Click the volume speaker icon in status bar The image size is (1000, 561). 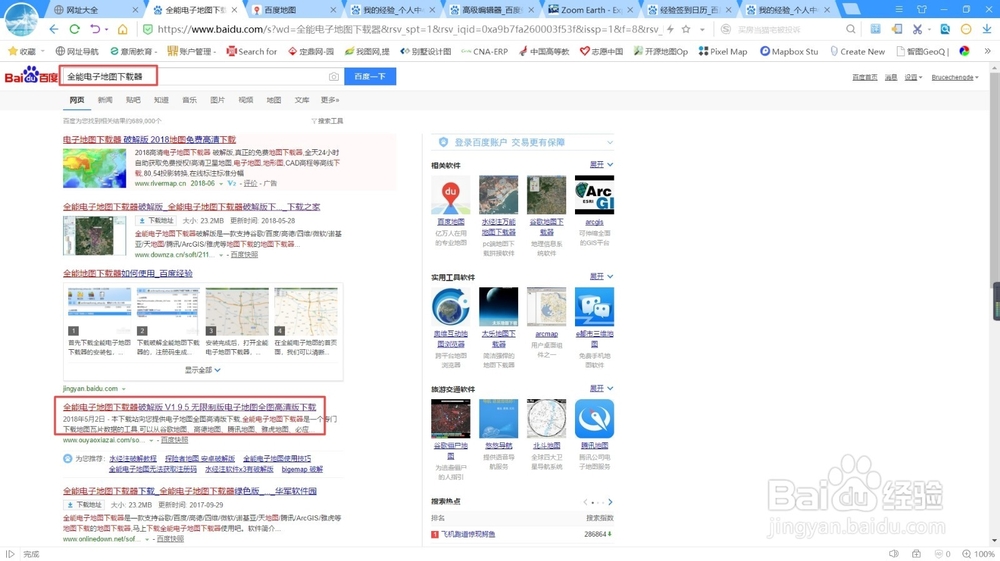[x=894, y=554]
